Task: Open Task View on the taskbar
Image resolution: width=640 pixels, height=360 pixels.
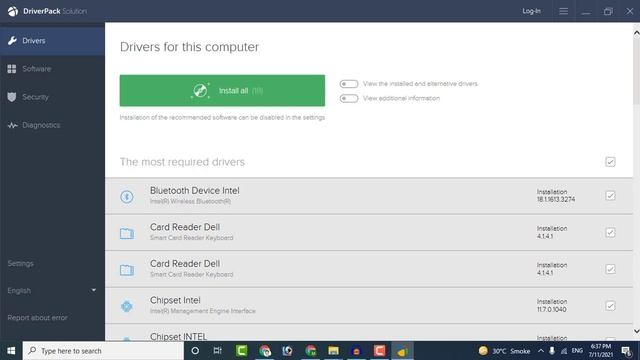Action: click(218, 351)
